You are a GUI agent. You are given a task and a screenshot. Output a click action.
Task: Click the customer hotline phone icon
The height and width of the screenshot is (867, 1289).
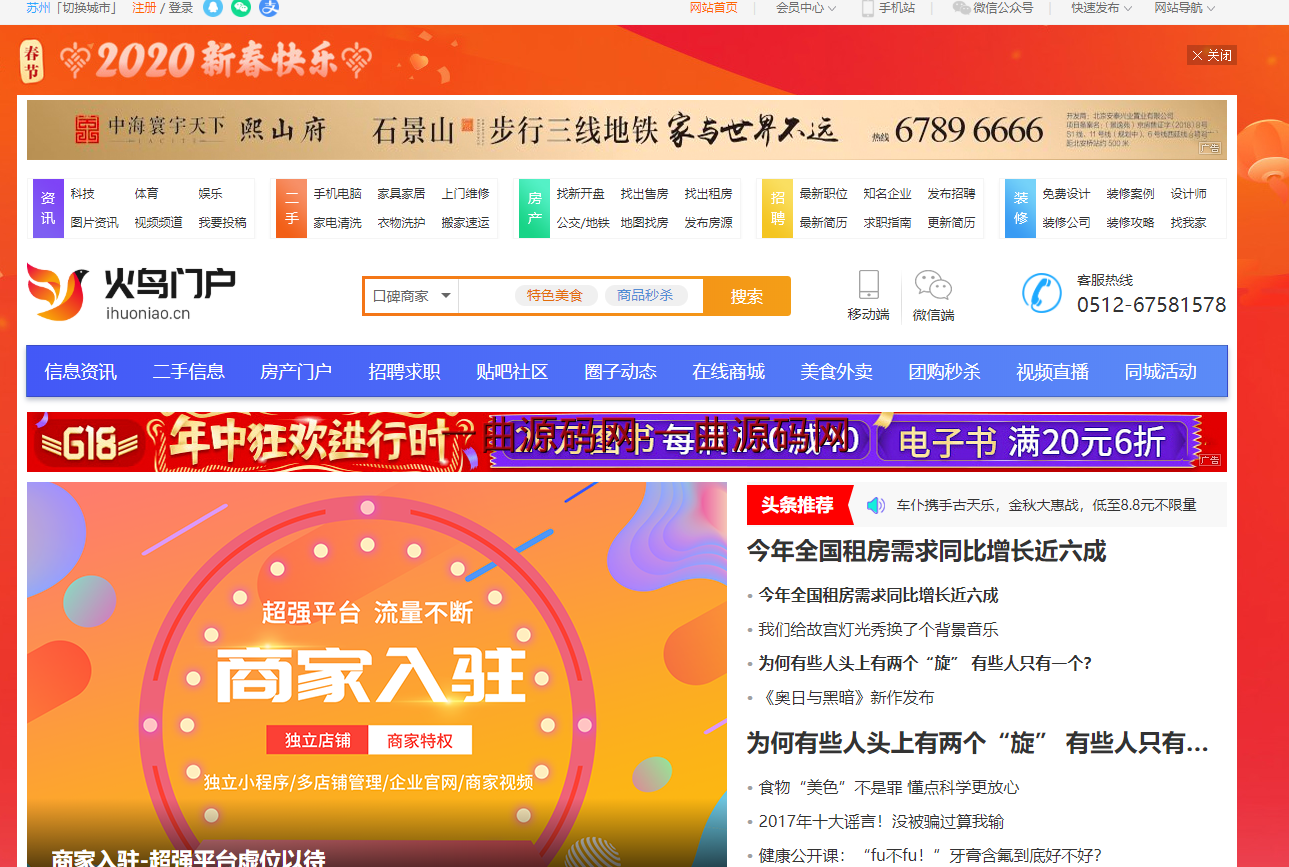[1042, 292]
